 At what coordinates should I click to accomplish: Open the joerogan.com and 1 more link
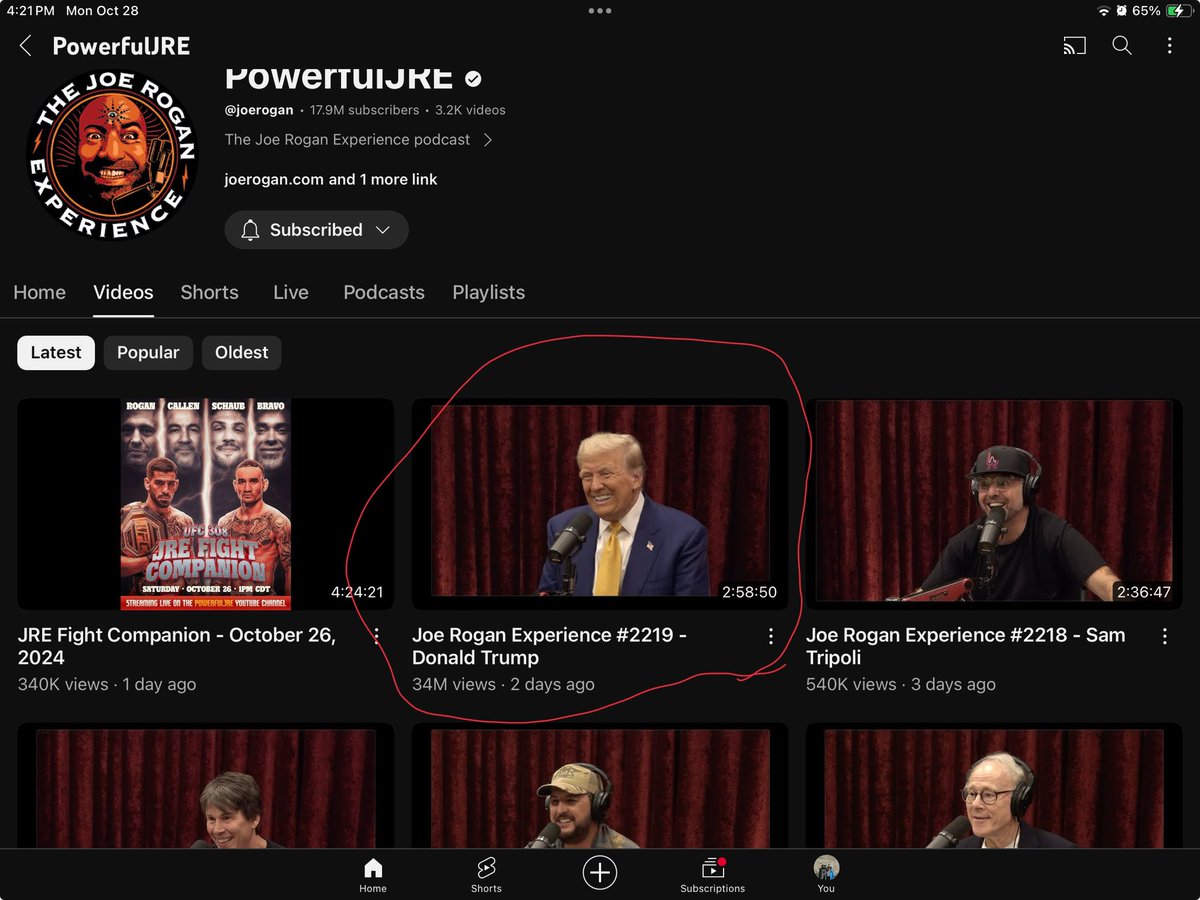pyautogui.click(x=331, y=180)
